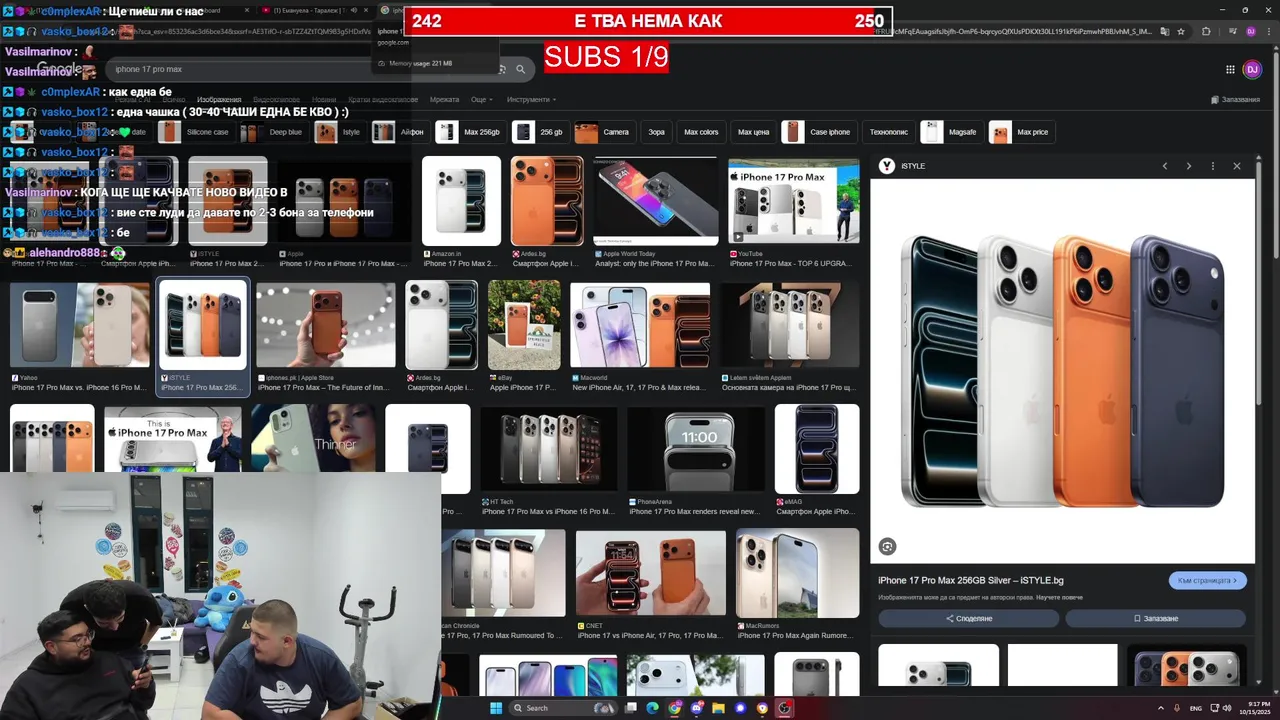Select the 'Зора' filter chip
Screen dimensions: 1280x720
click(656, 132)
